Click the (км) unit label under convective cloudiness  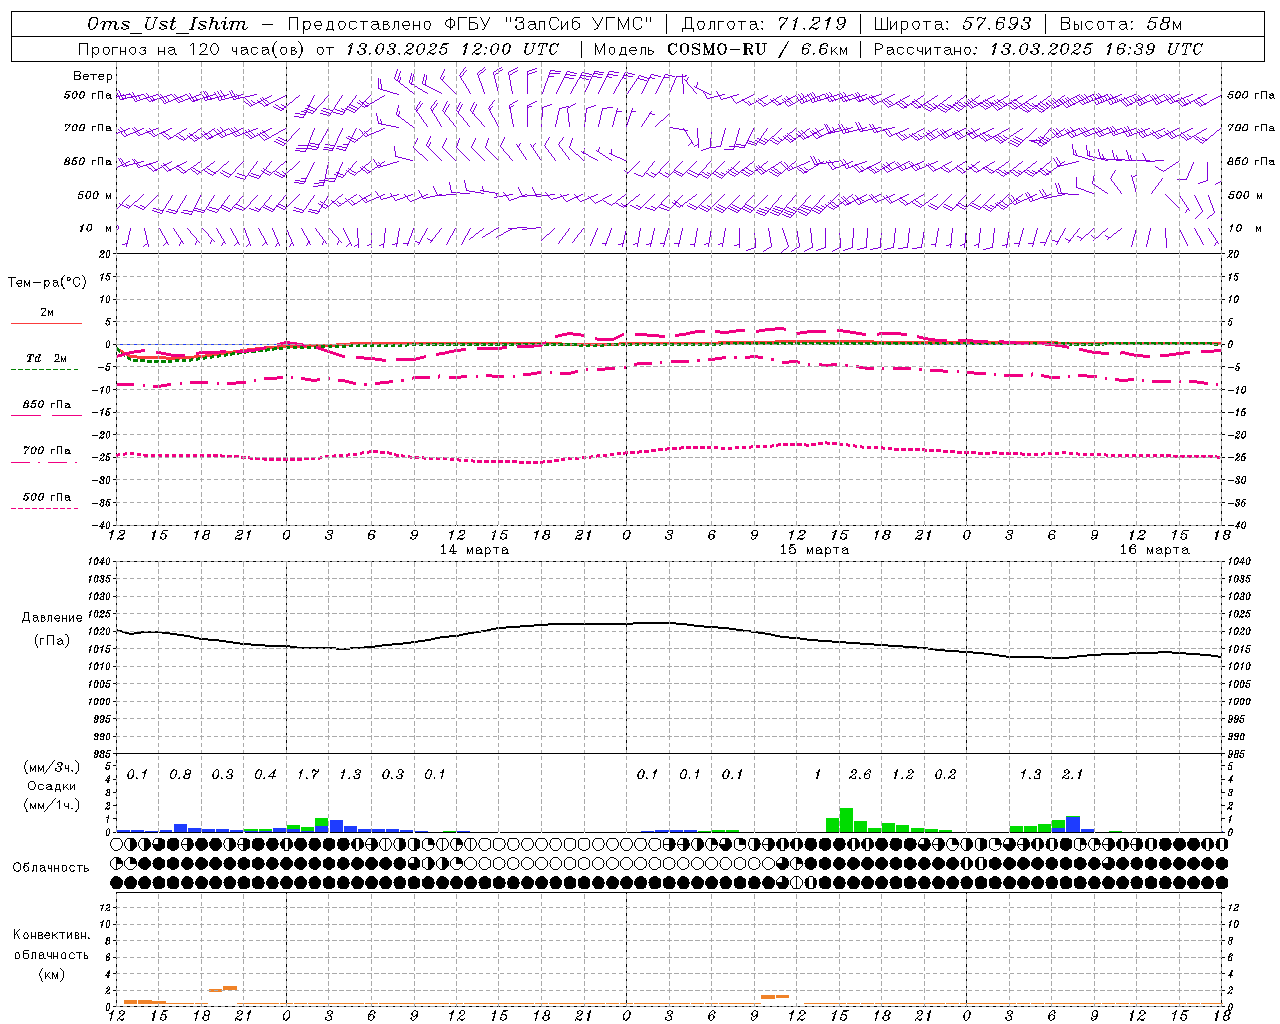[51, 974]
